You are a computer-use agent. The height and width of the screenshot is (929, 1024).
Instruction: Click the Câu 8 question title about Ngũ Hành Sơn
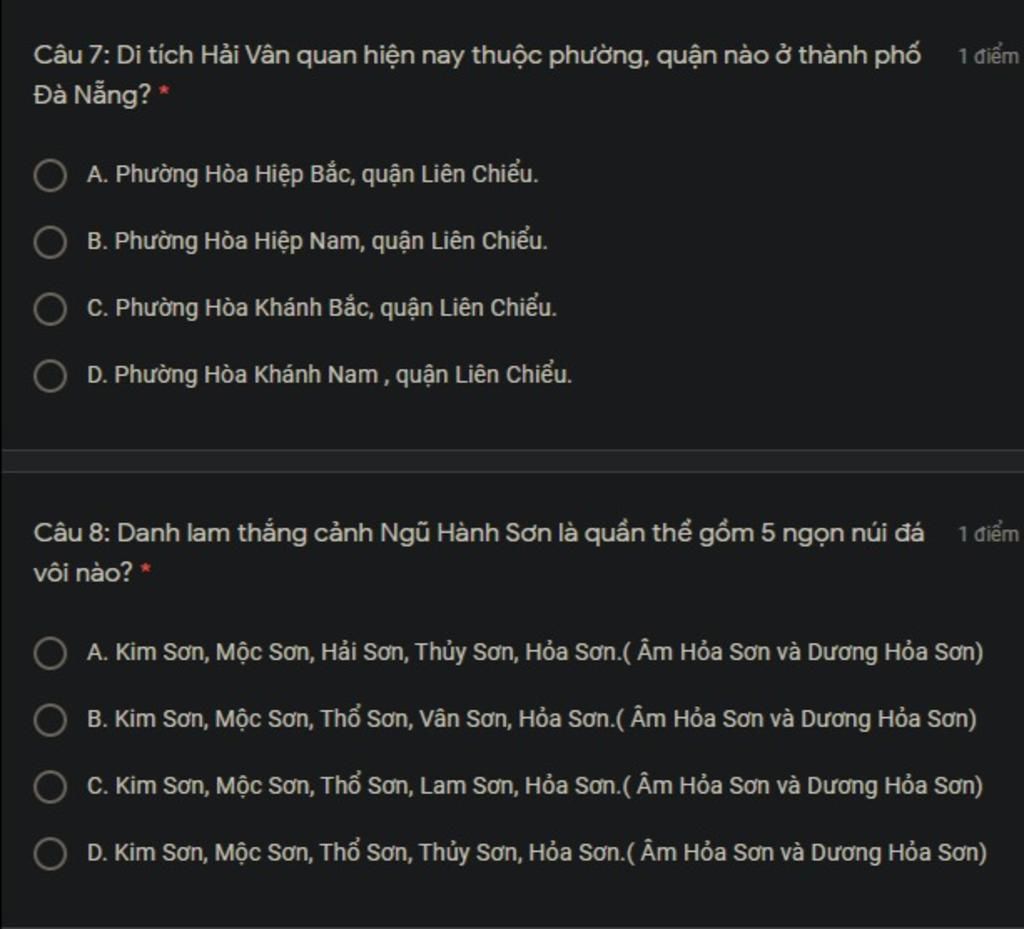pyautogui.click(x=479, y=553)
